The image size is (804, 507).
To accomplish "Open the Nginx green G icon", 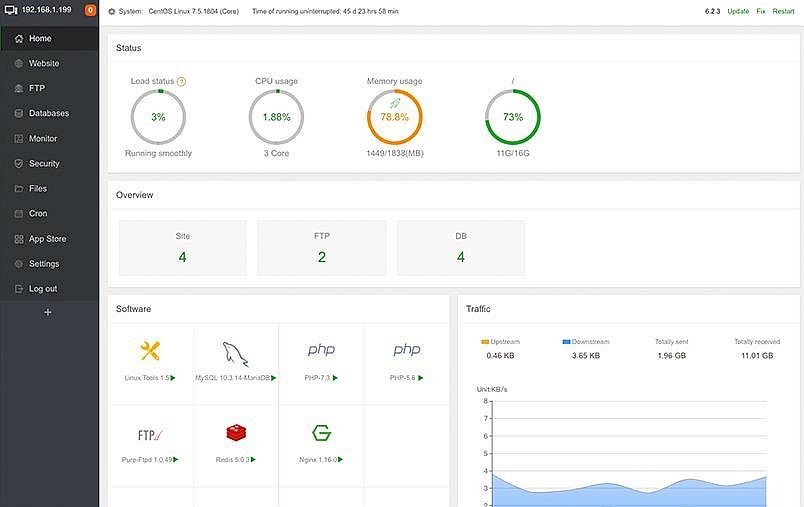I will pos(321,433).
